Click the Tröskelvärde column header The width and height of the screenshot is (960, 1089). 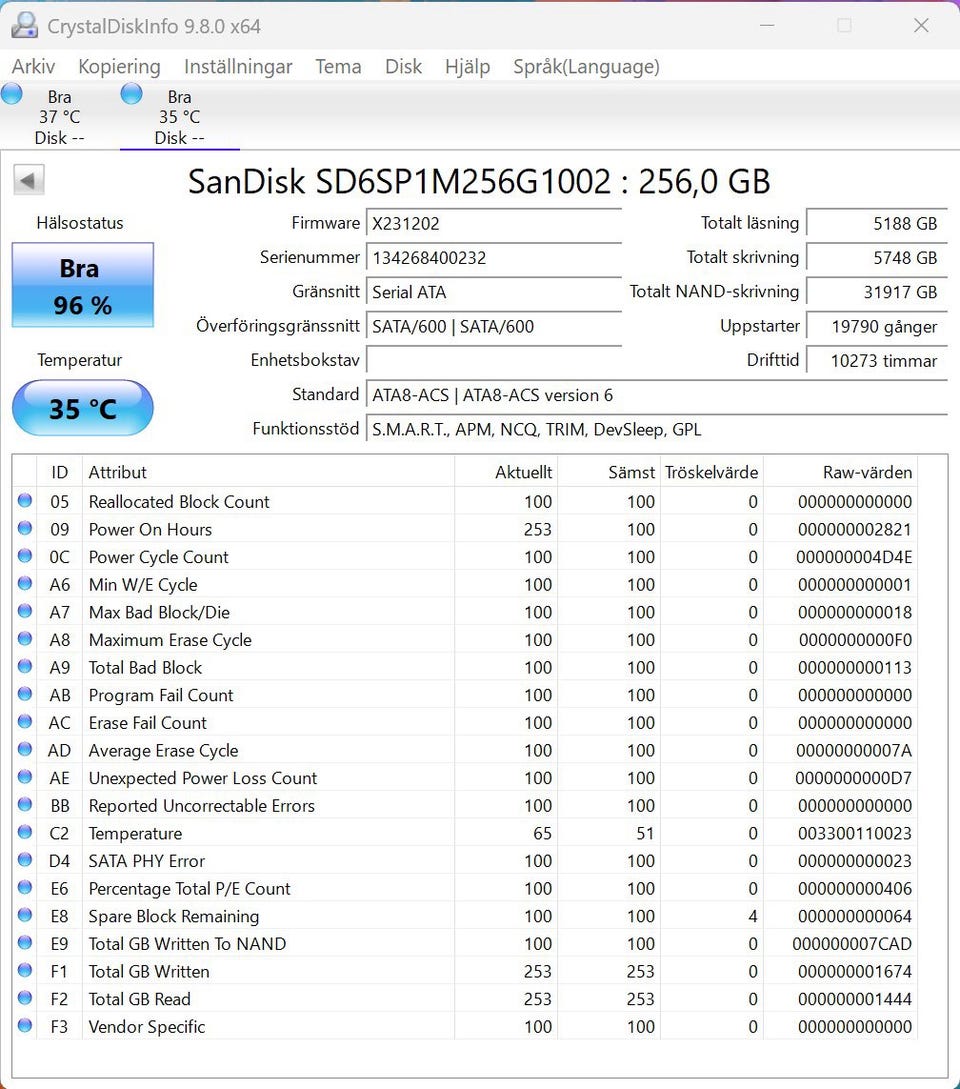pos(711,472)
